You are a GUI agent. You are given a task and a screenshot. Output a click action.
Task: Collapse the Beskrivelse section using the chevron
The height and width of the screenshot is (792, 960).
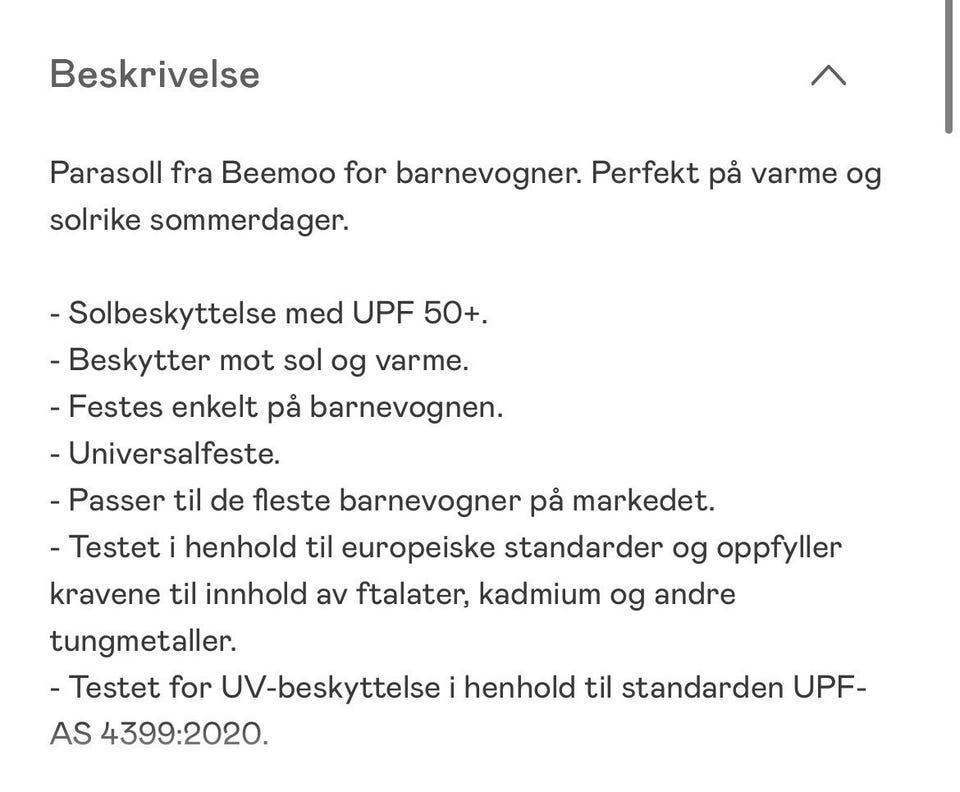point(828,75)
